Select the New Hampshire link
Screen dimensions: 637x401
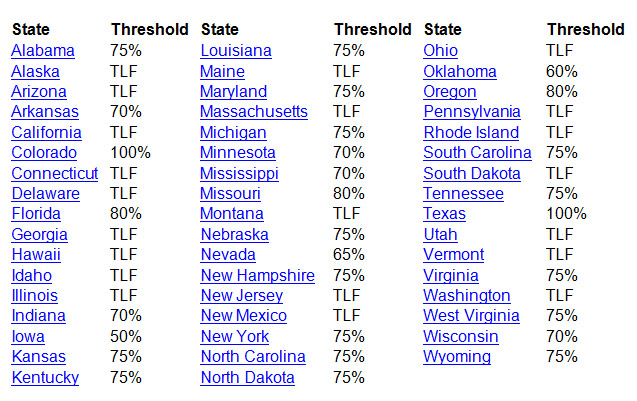(x=258, y=276)
